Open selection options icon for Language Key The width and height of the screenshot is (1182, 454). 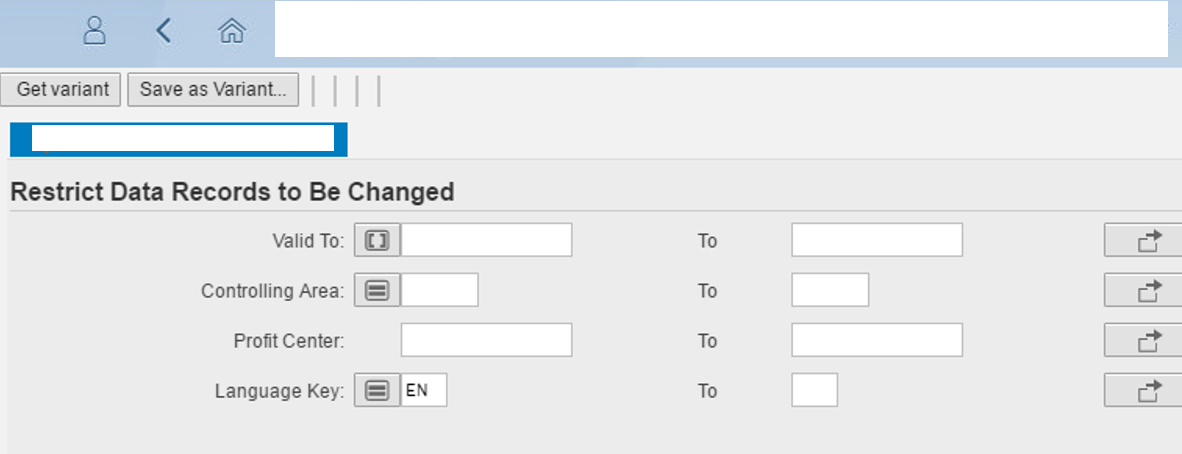point(377,391)
